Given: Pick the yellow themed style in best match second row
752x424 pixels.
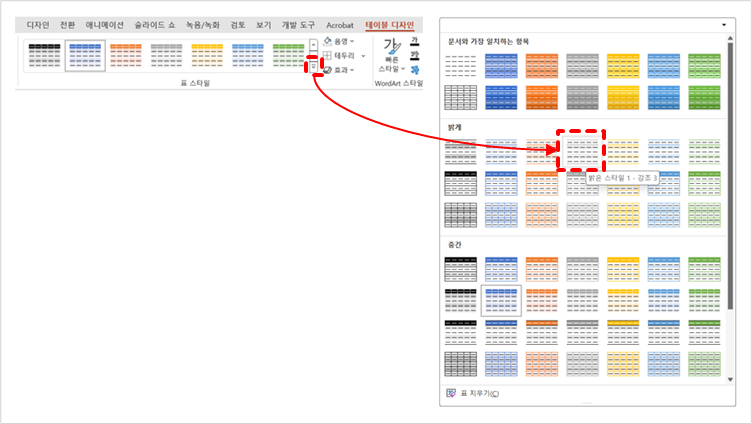Looking at the screenshot, I should click(623, 97).
